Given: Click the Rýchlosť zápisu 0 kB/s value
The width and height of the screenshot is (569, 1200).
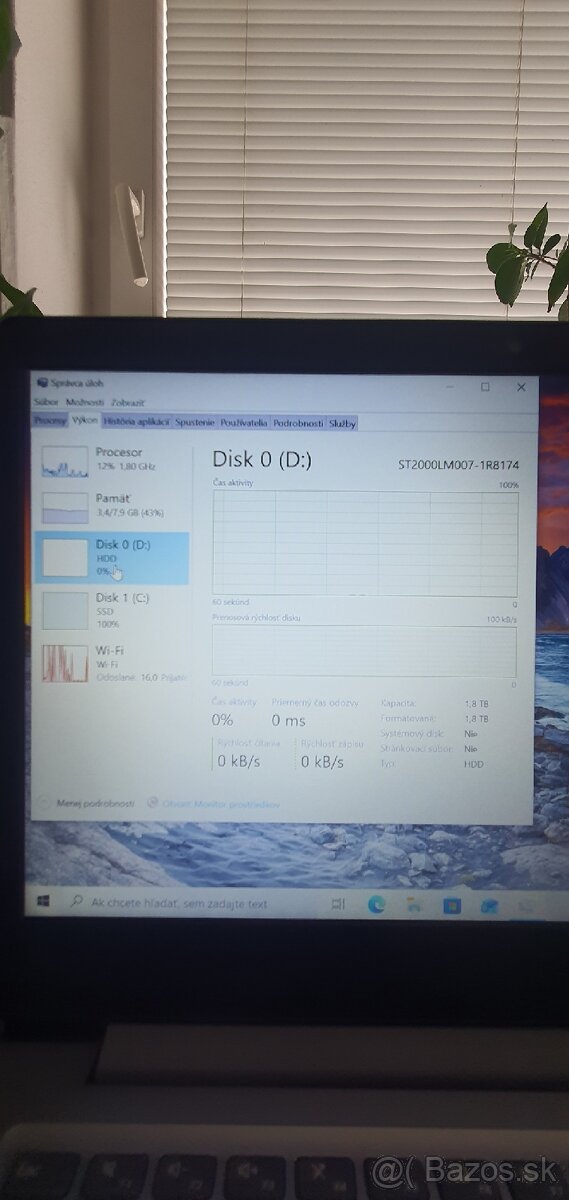Looking at the screenshot, I should coord(322,762).
